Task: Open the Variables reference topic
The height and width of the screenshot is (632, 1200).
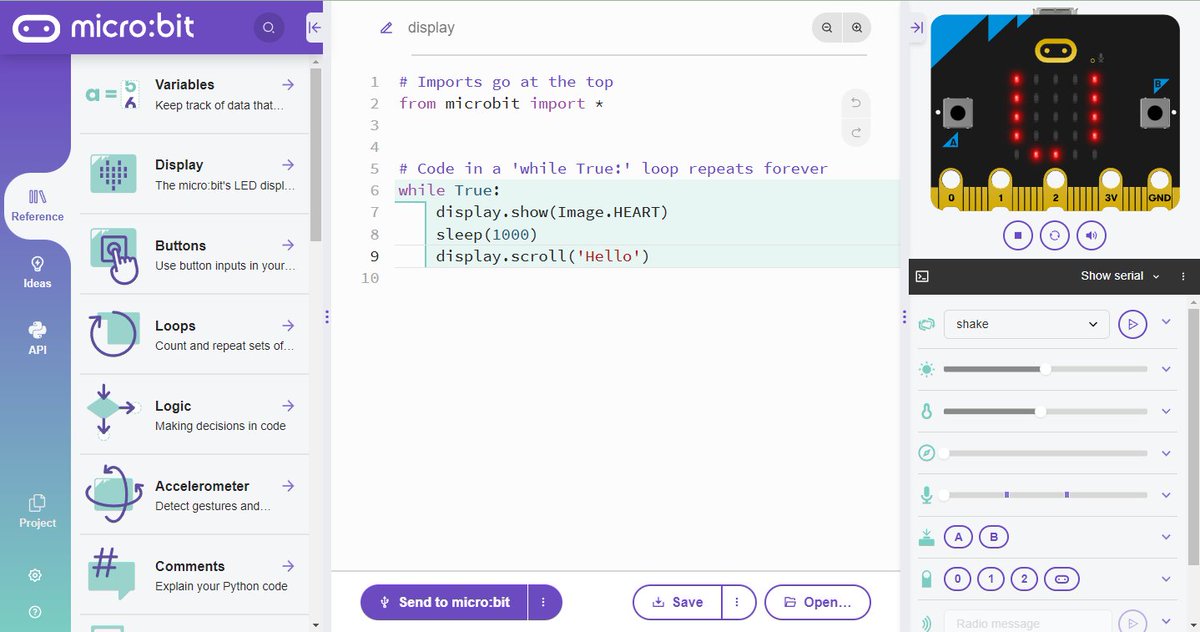Action: [x=194, y=94]
